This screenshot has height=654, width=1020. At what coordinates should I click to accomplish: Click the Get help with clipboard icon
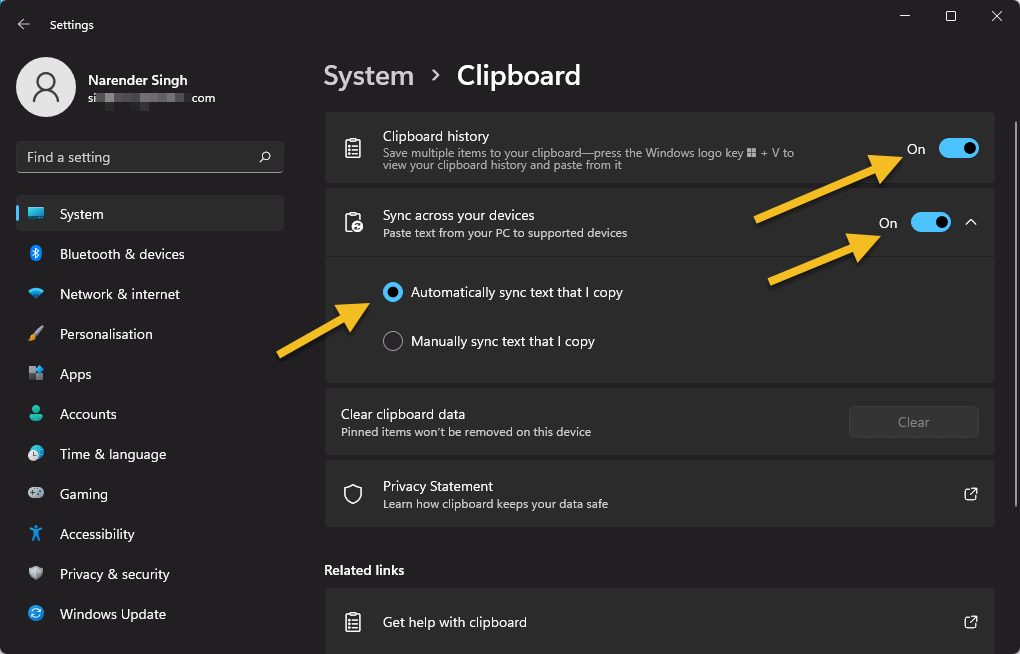pos(353,622)
